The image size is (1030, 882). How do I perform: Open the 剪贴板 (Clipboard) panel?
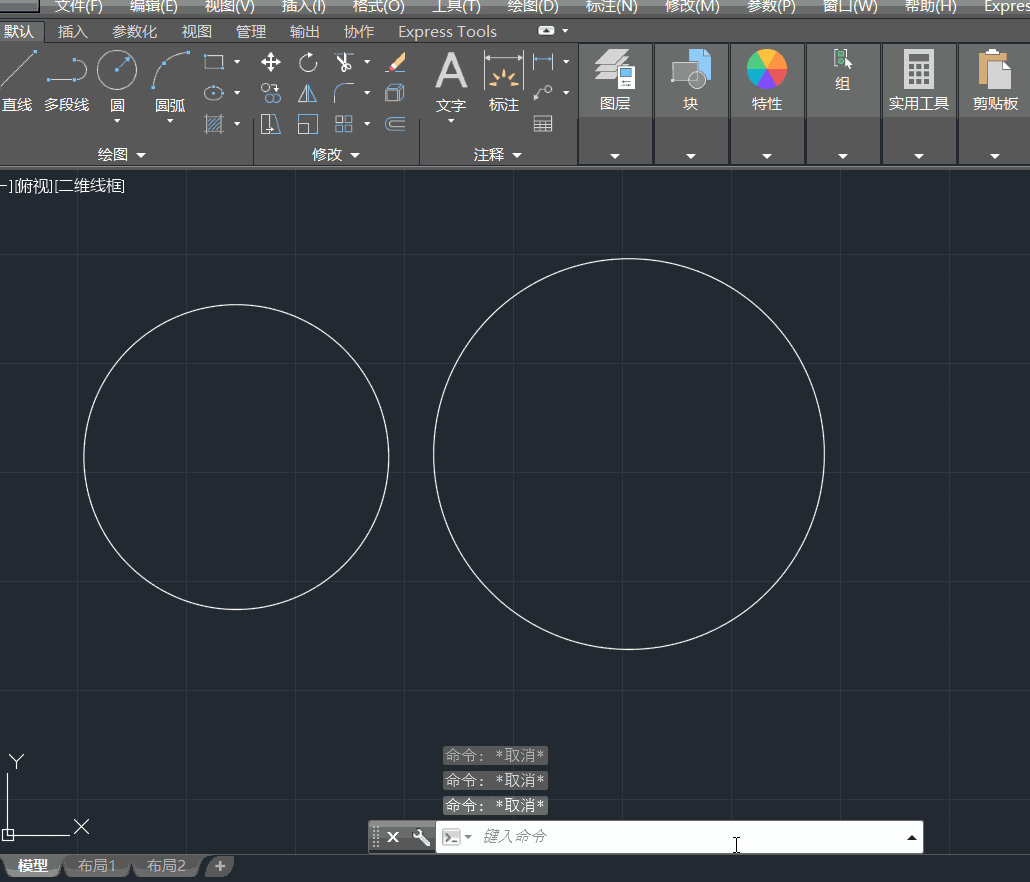[995, 81]
